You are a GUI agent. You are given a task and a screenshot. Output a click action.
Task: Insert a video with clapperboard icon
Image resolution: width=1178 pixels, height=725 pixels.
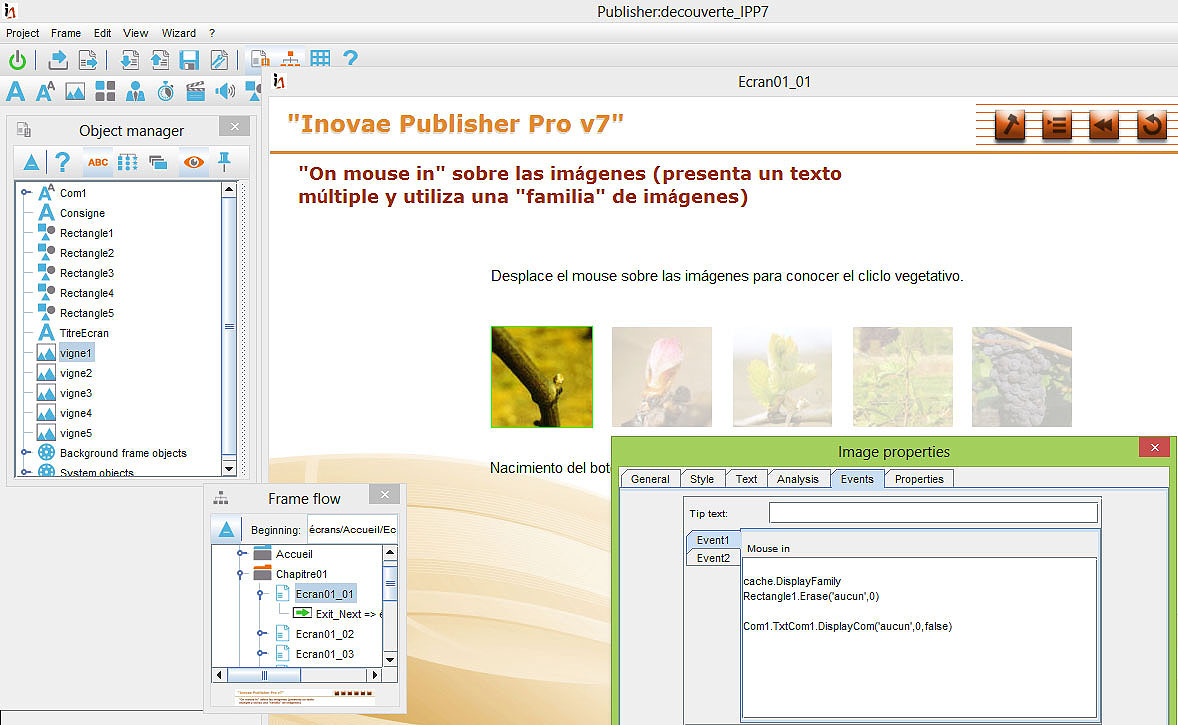coord(195,92)
